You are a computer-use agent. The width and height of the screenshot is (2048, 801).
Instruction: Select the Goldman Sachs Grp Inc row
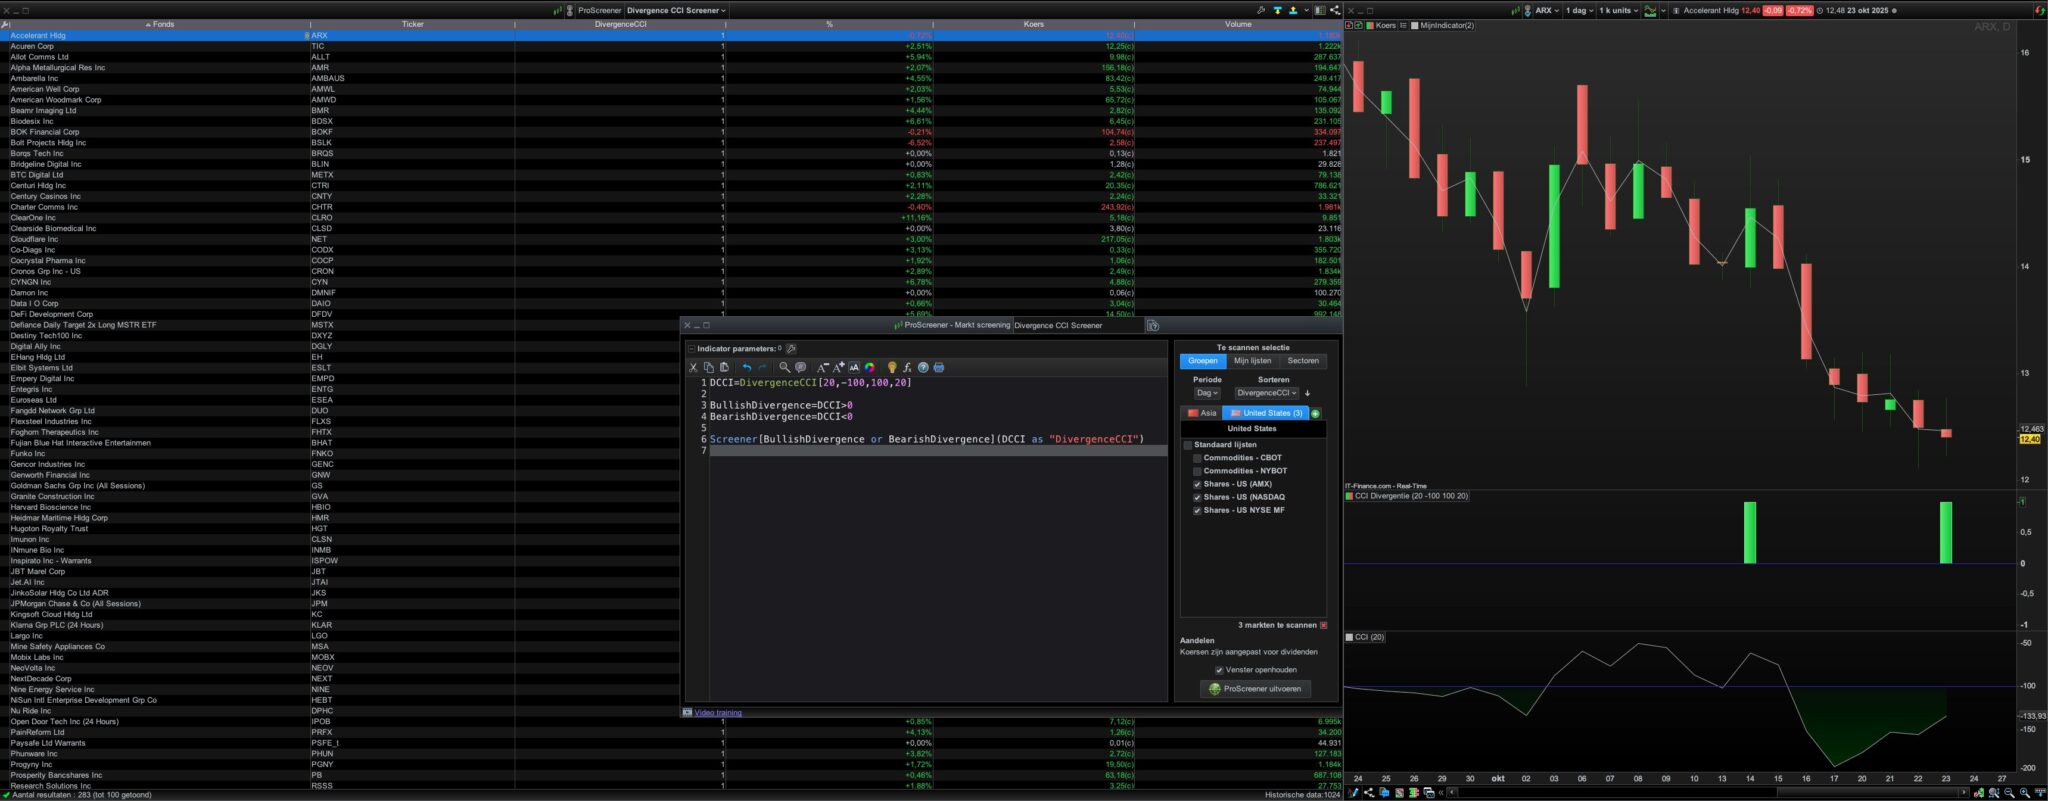pos(340,486)
